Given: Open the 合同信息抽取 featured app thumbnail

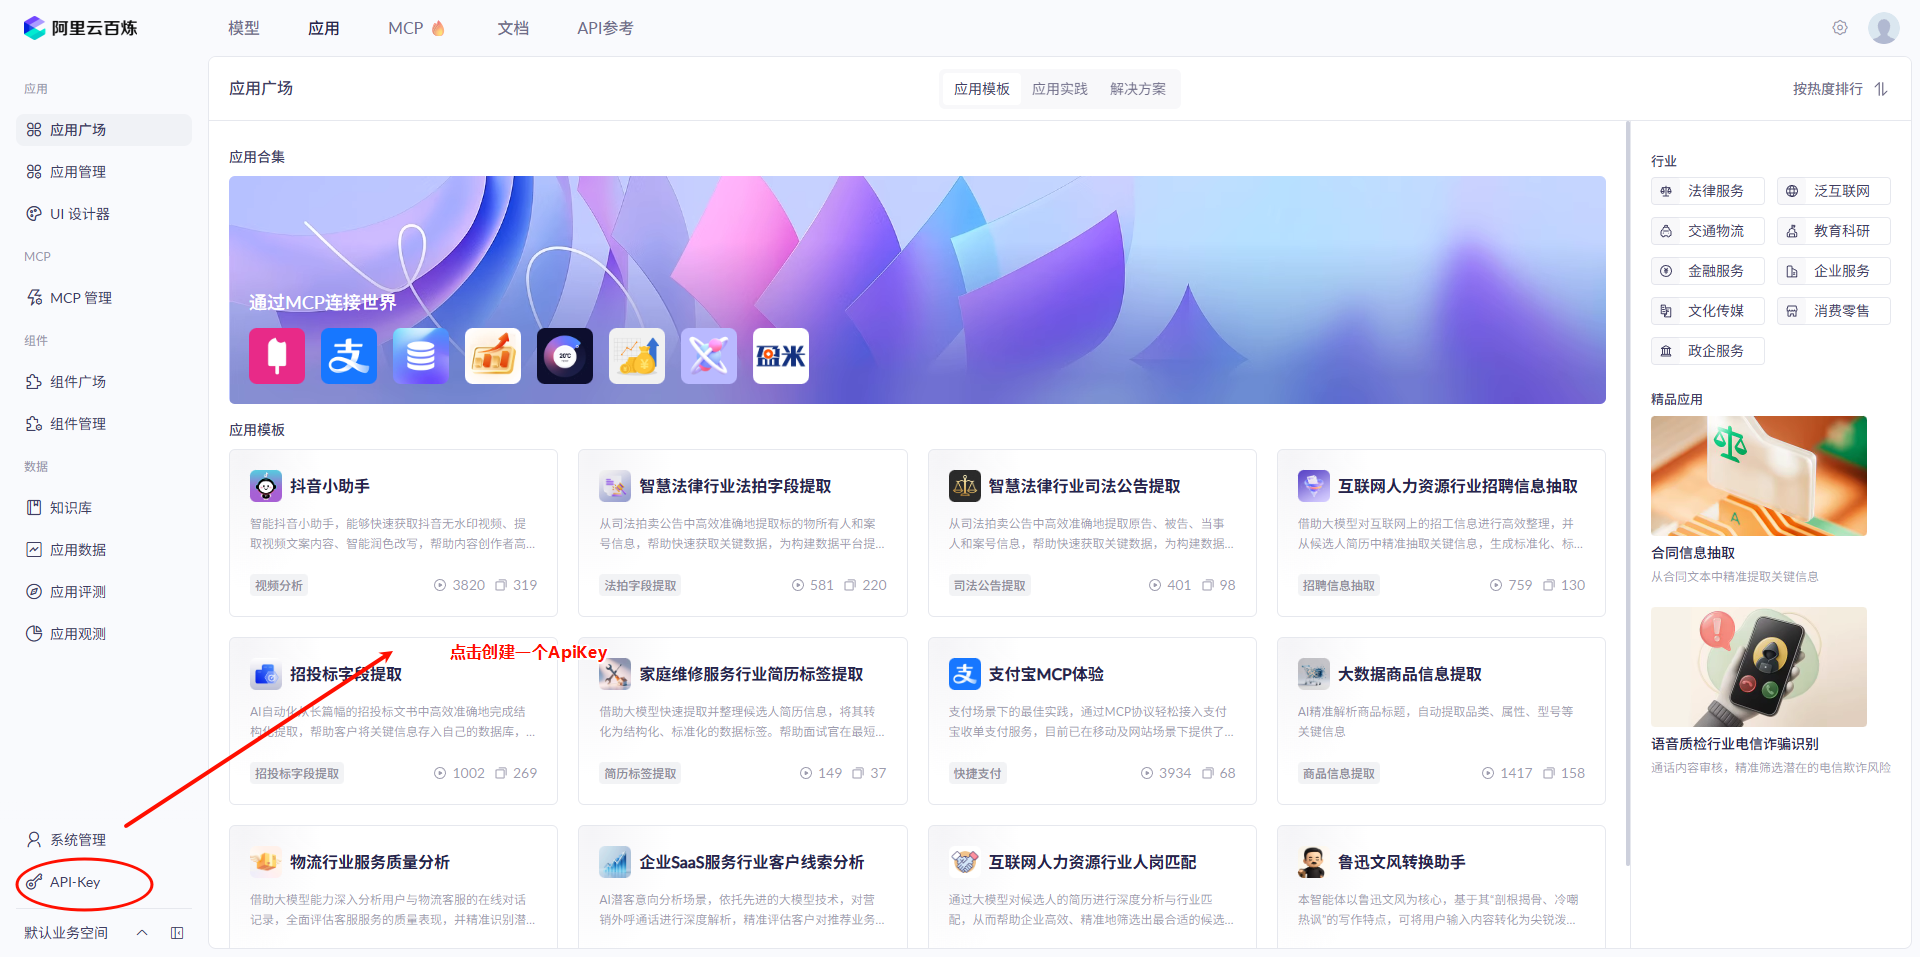Looking at the screenshot, I should tap(1758, 476).
